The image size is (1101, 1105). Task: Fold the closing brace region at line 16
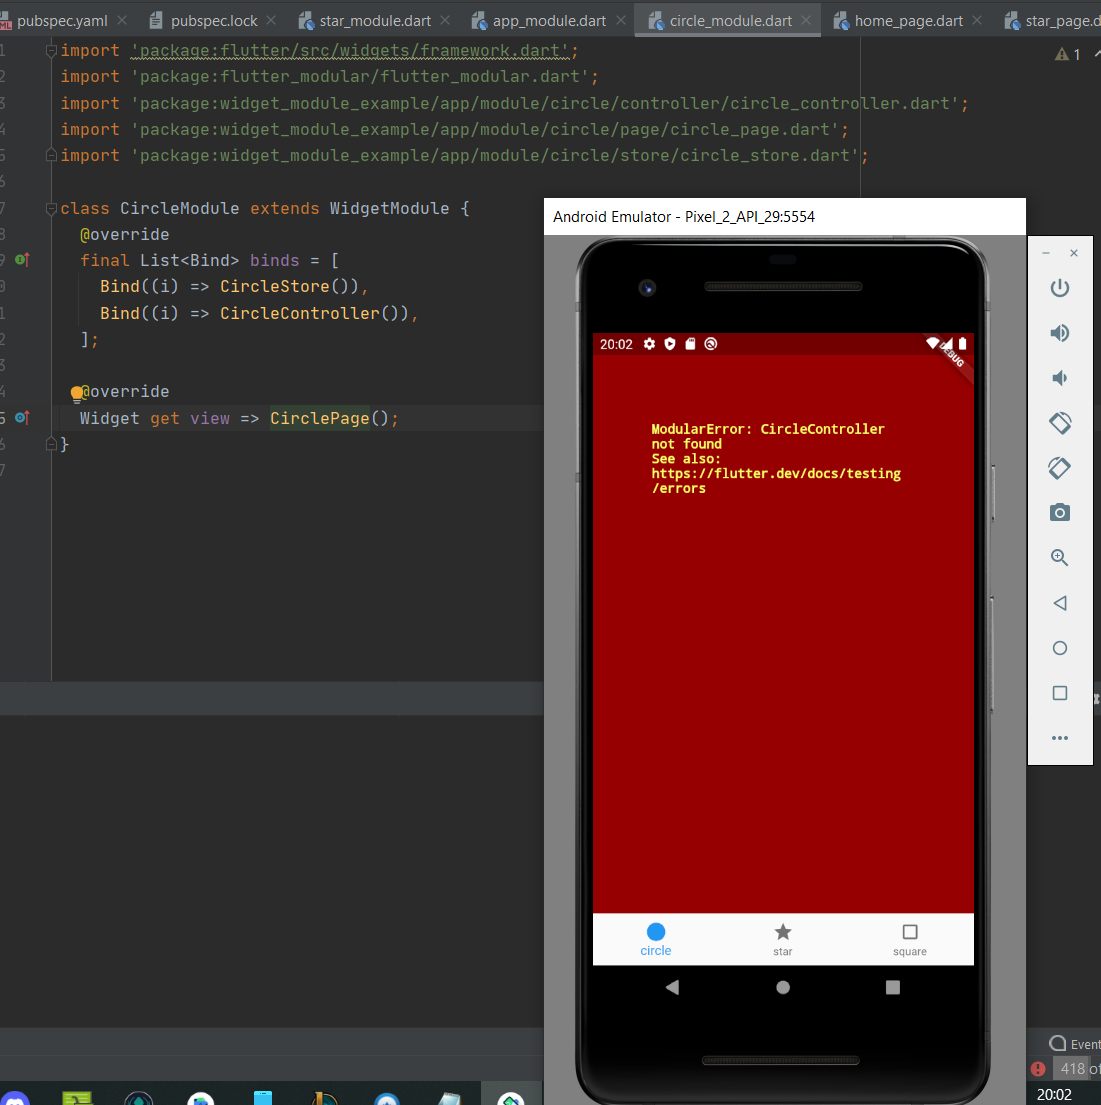(x=51, y=443)
